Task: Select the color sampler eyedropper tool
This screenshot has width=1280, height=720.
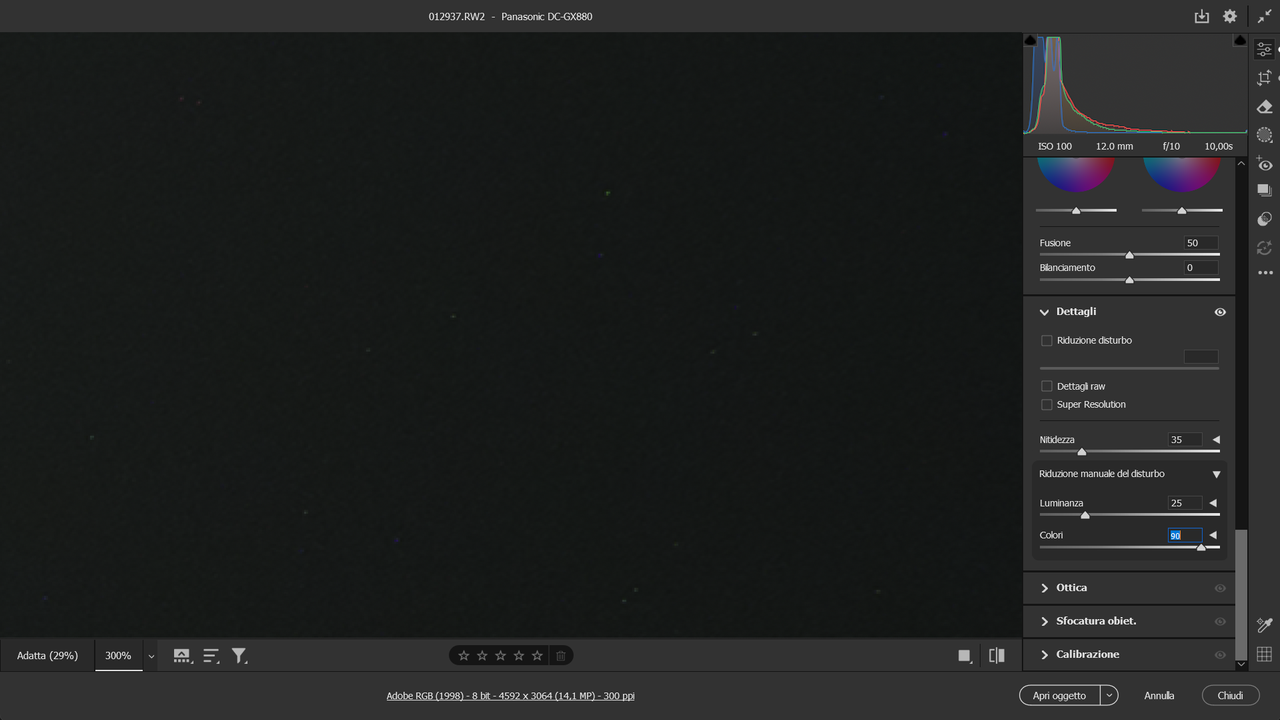Action: click(x=1264, y=626)
